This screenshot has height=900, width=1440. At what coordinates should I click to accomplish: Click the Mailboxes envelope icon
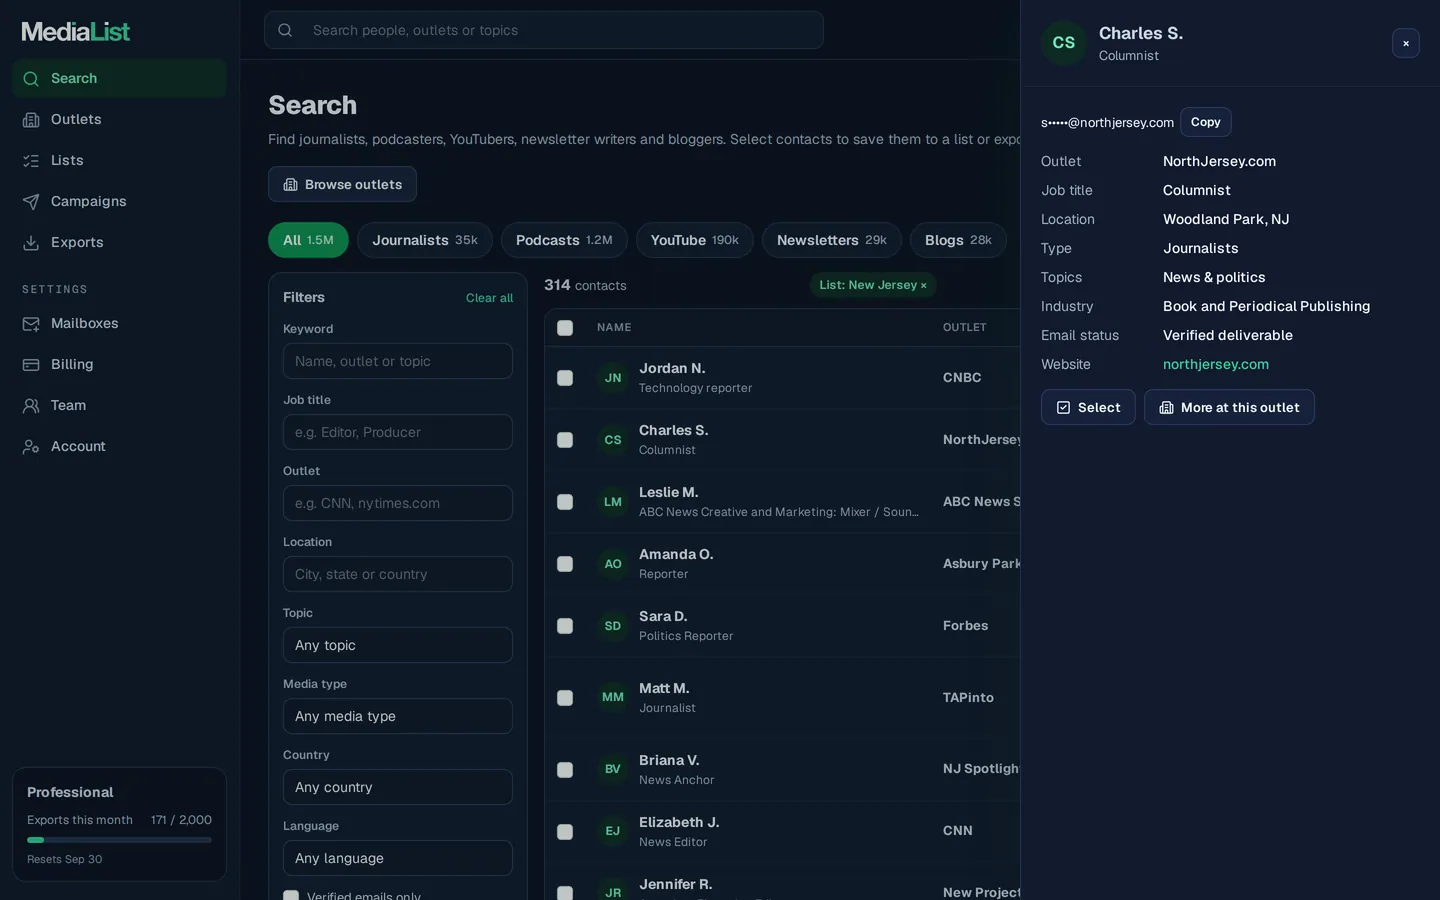click(31, 323)
